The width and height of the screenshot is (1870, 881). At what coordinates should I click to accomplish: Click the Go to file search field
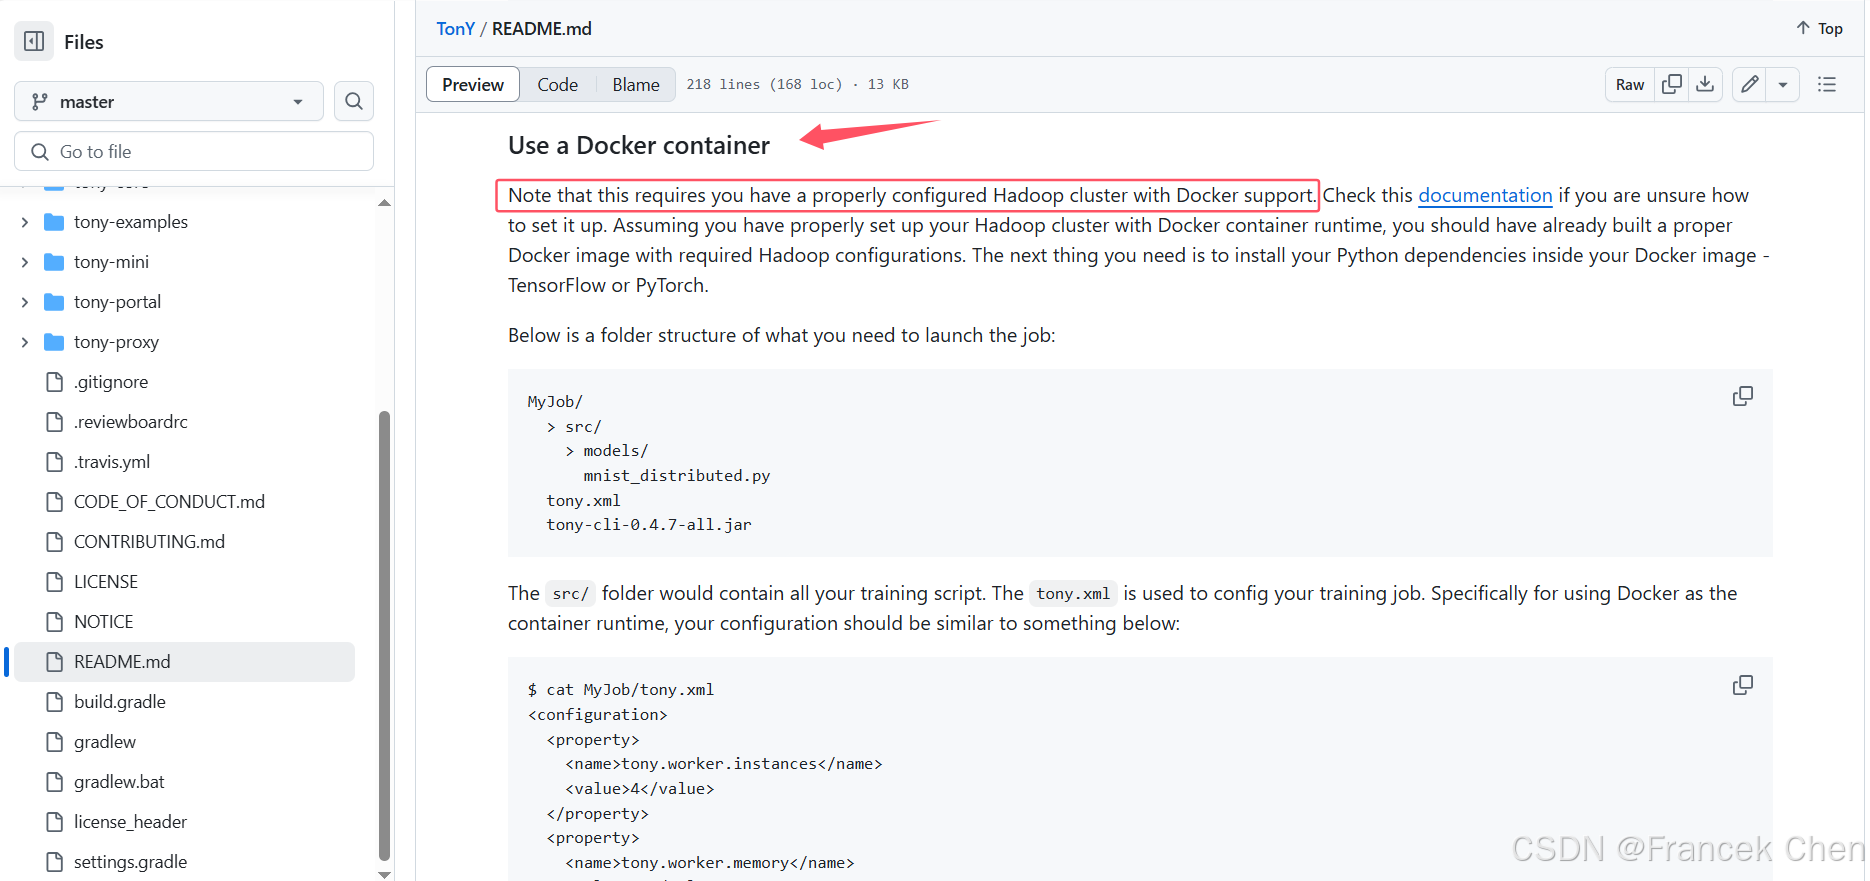pos(194,151)
